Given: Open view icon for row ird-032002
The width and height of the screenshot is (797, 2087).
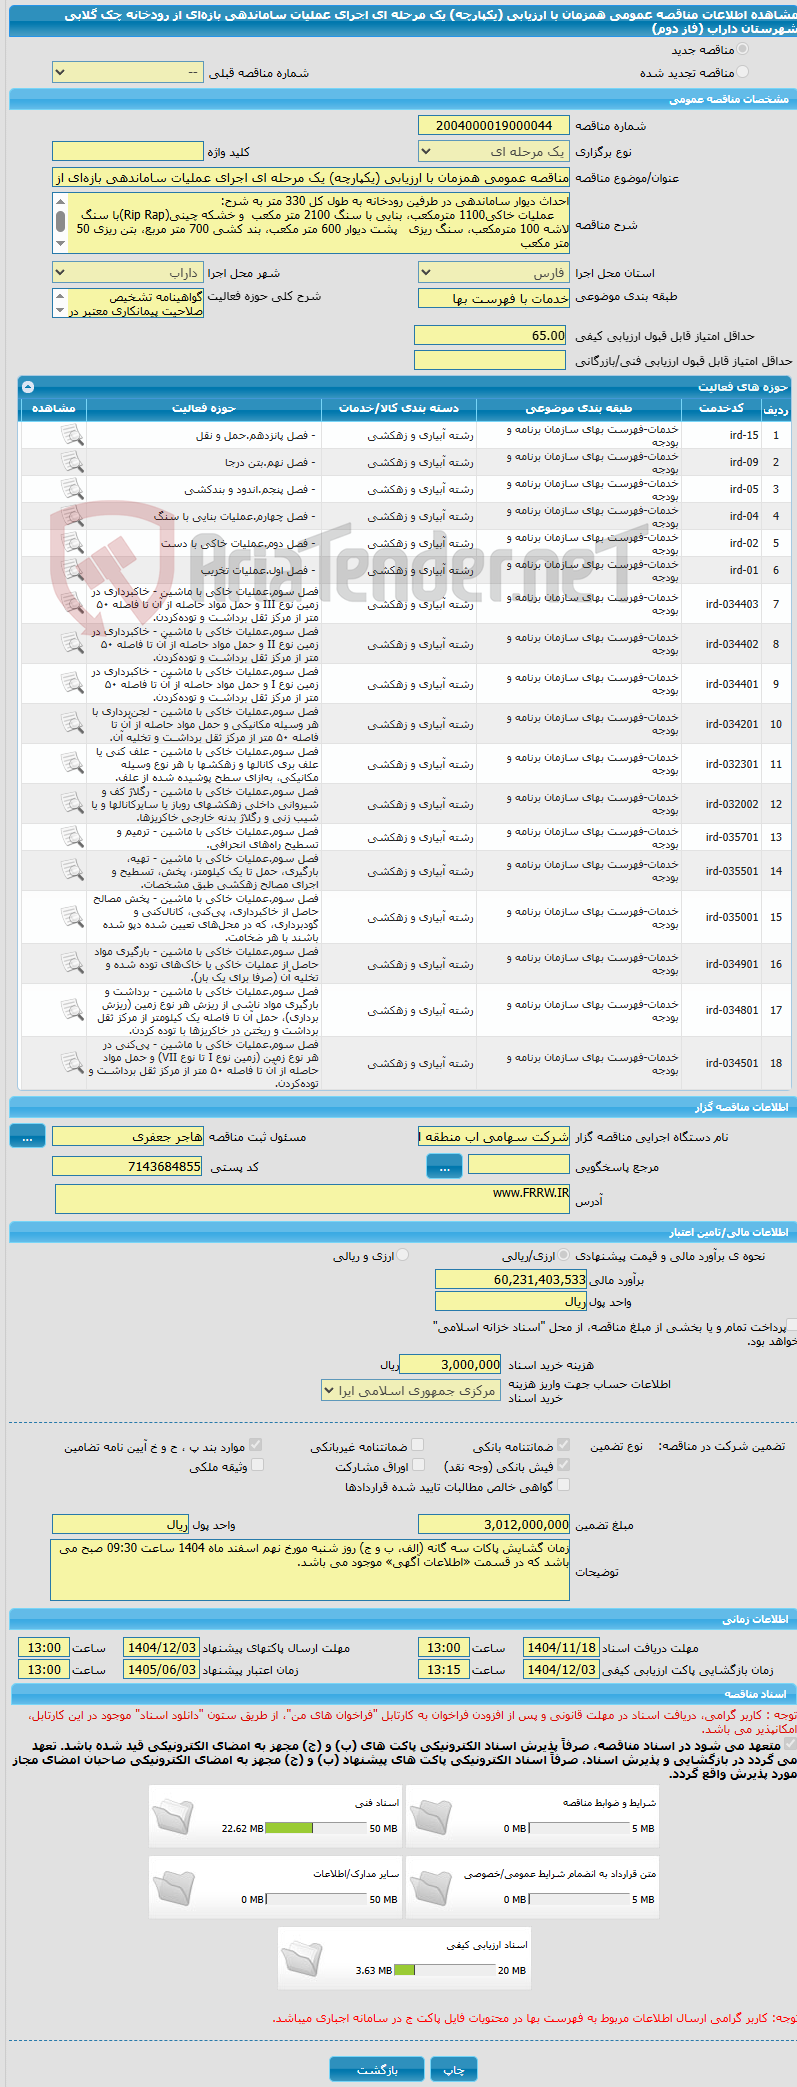Looking at the screenshot, I should 71,804.
